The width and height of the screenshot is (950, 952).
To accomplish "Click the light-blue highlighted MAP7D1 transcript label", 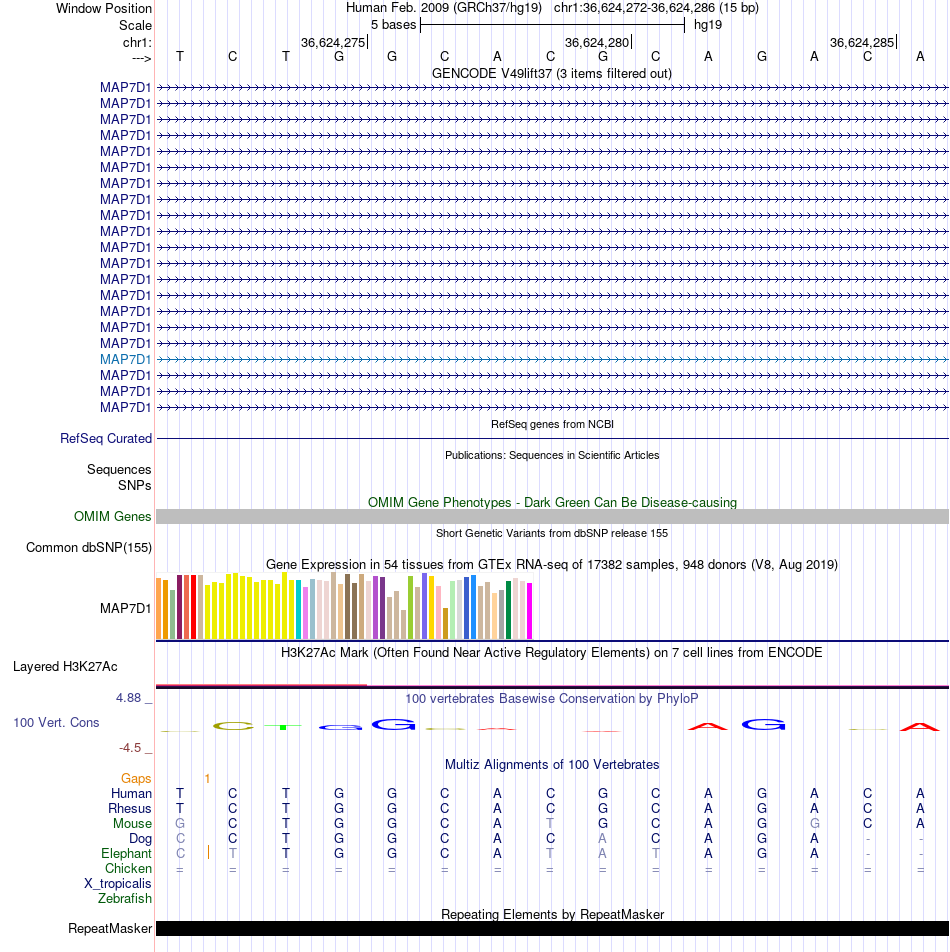I will [x=125, y=359].
